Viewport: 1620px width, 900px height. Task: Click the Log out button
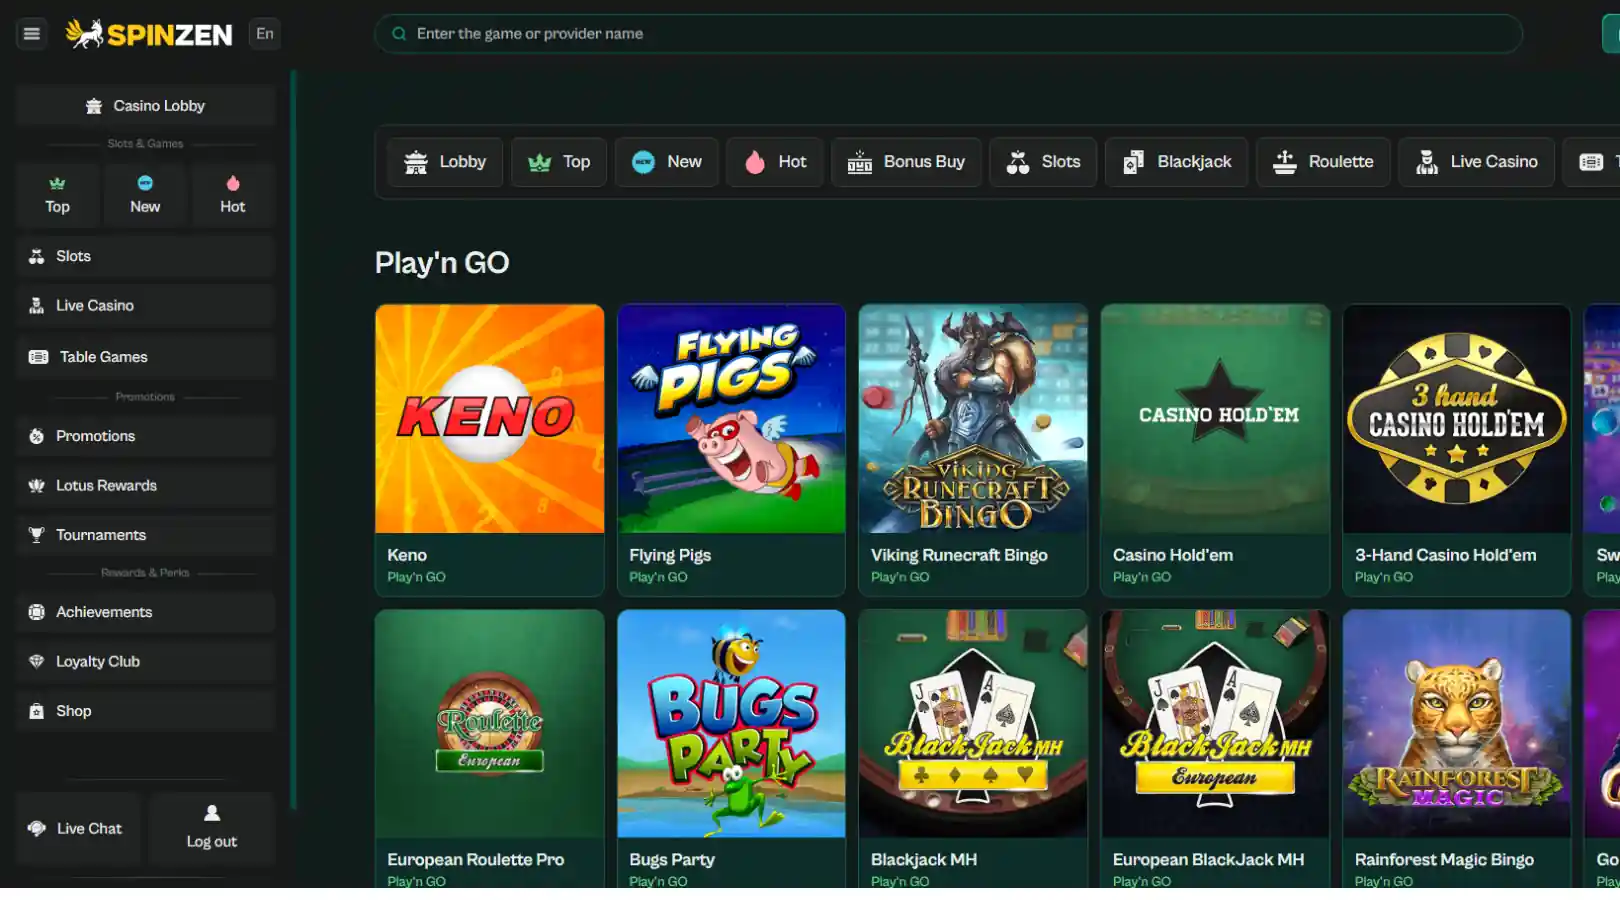pyautogui.click(x=212, y=829)
